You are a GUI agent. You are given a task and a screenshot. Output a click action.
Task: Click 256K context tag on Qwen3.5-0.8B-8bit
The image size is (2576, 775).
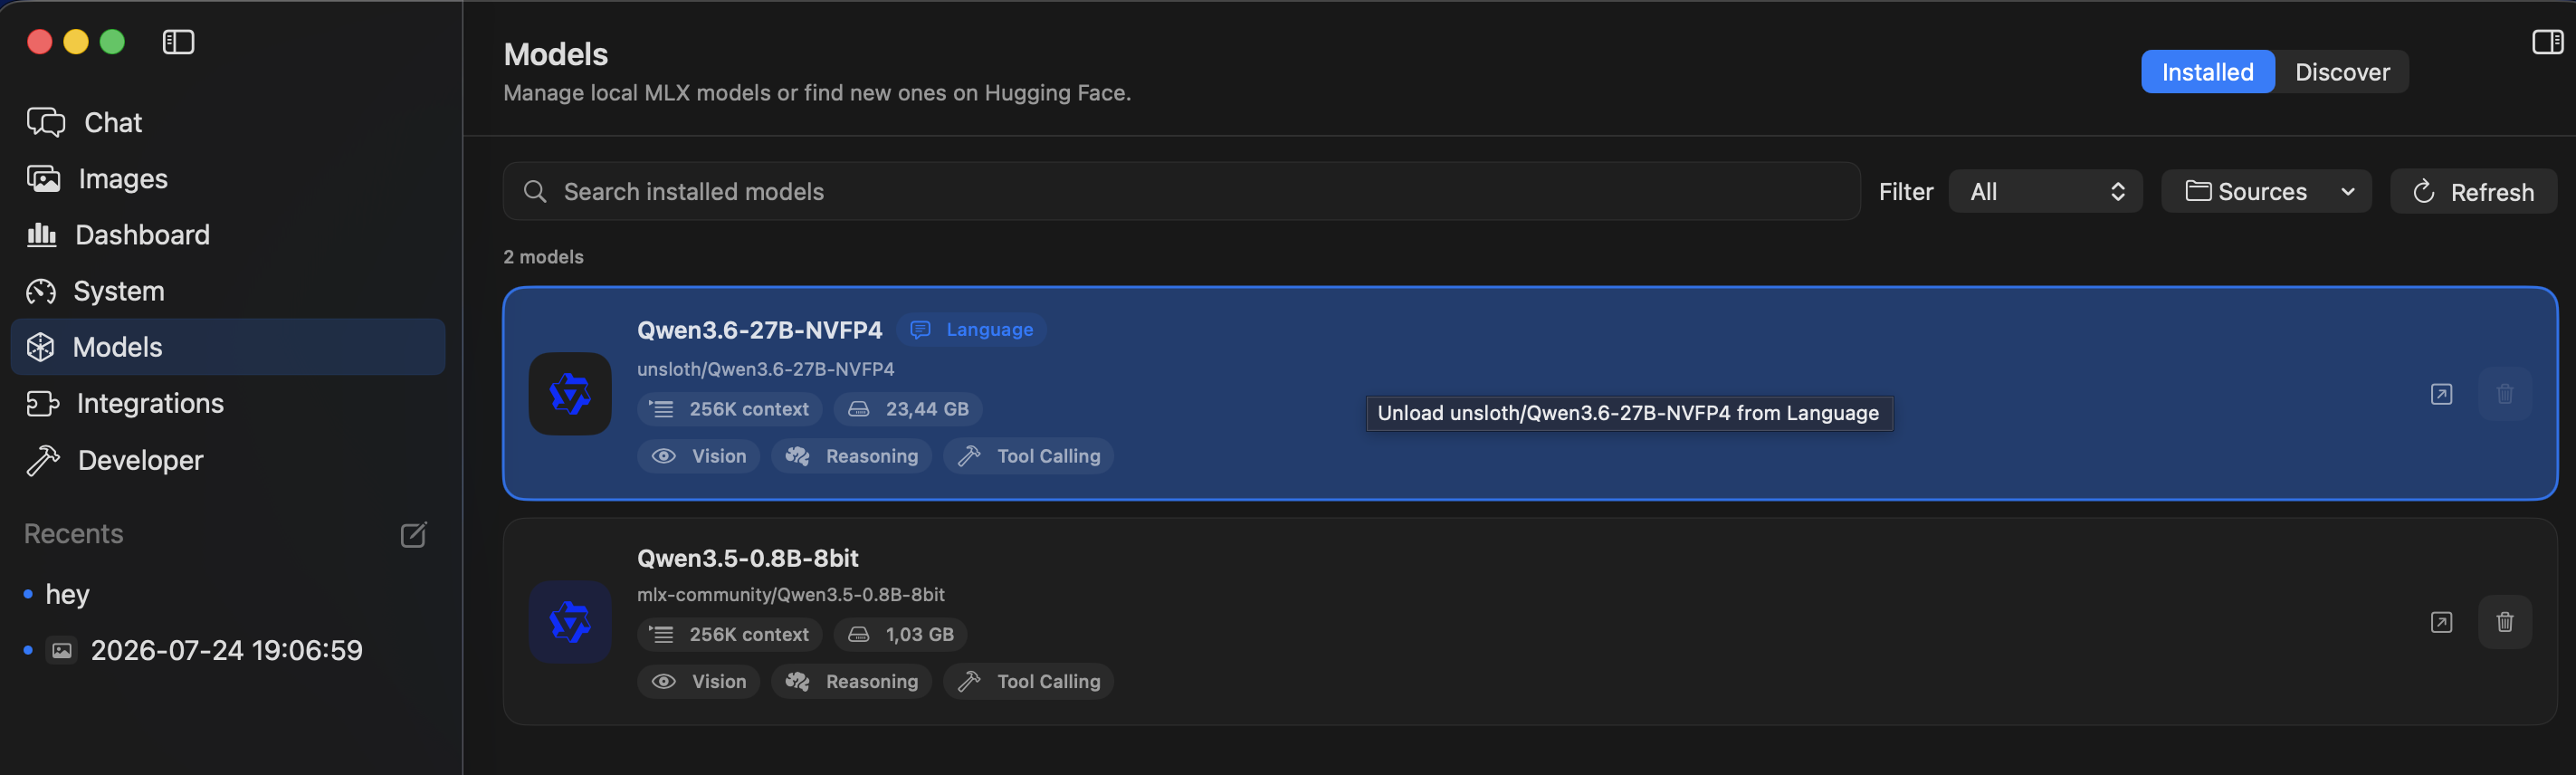[729, 635]
